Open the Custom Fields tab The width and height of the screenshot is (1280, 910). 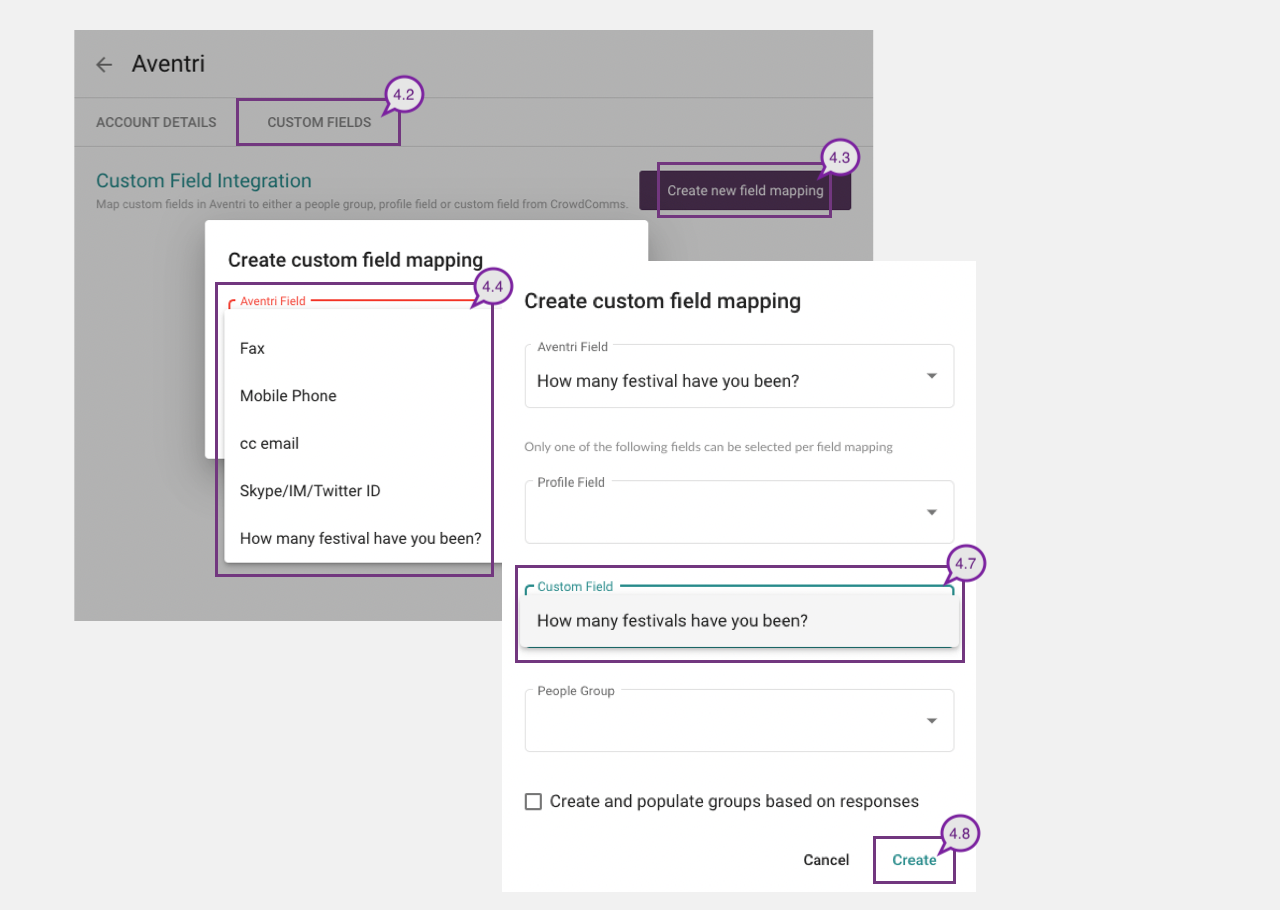319,122
